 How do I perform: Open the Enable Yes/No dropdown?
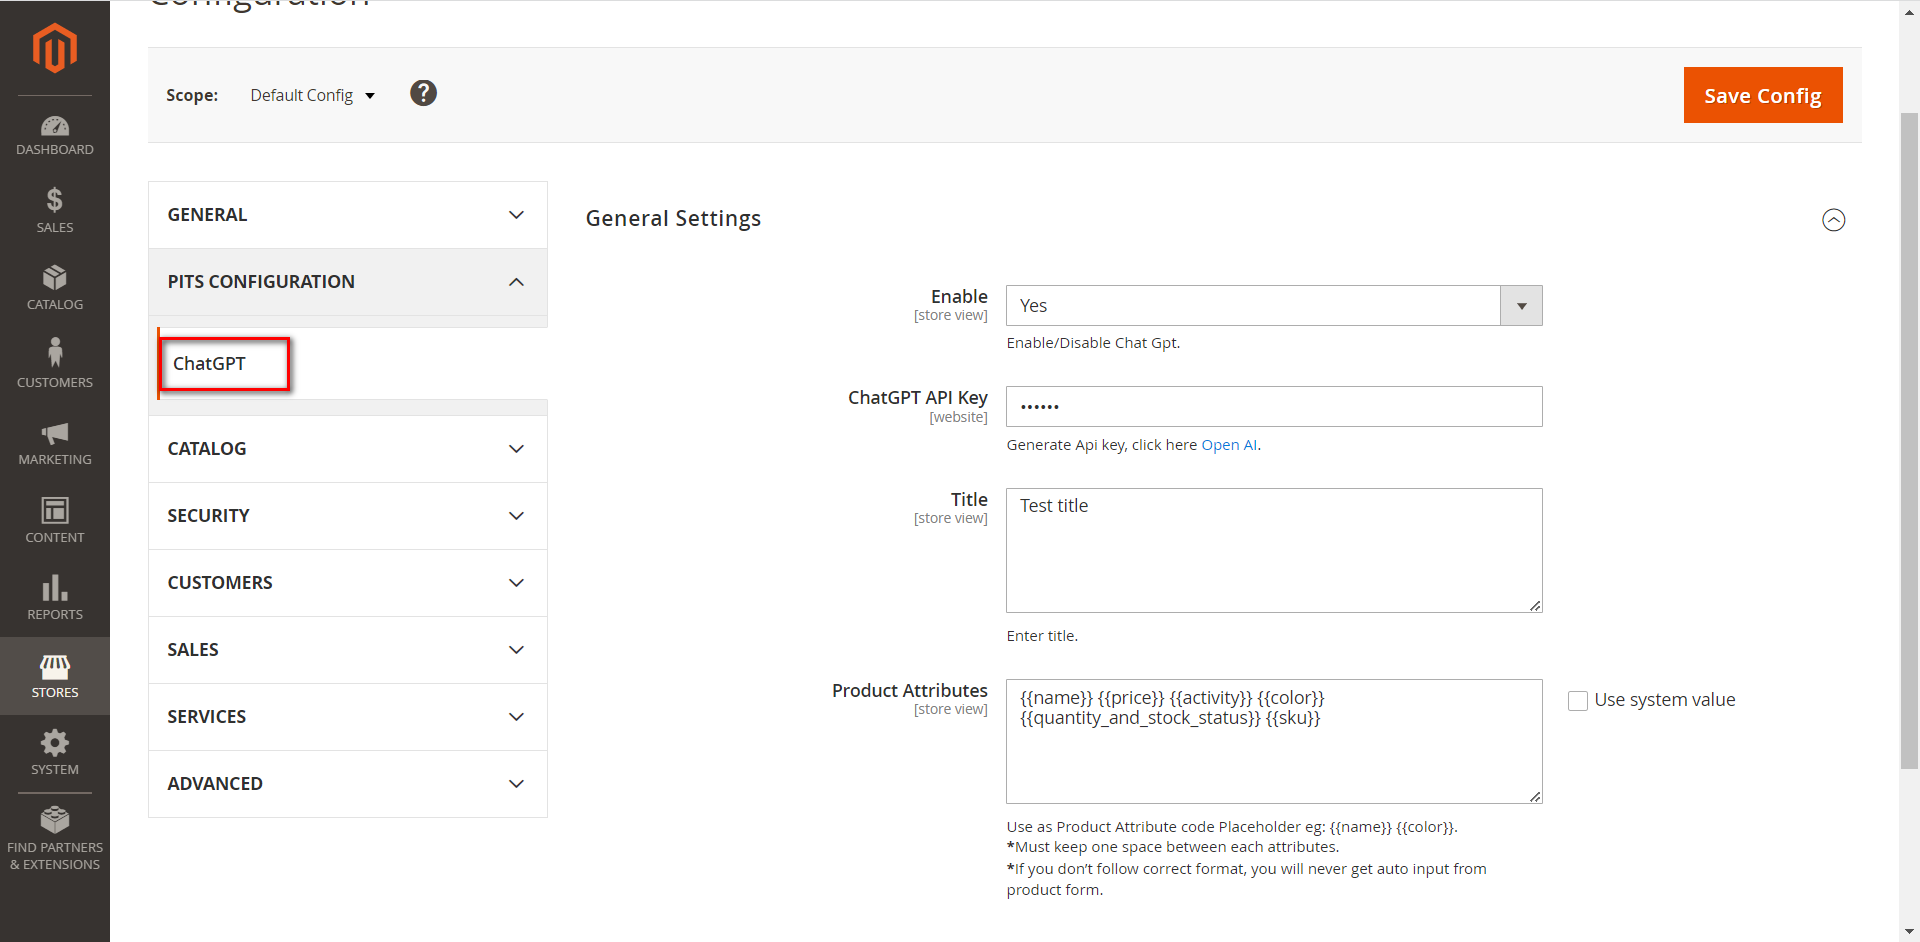point(1520,305)
